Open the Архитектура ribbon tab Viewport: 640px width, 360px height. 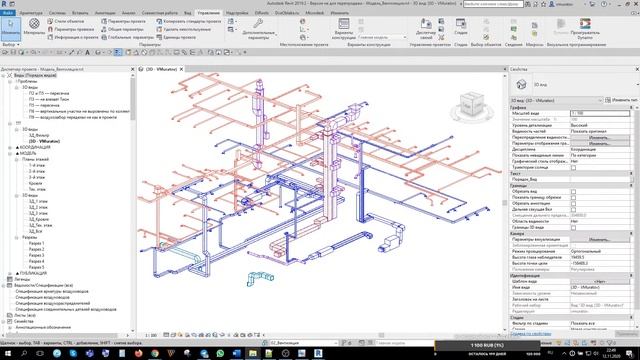[x=31, y=13]
